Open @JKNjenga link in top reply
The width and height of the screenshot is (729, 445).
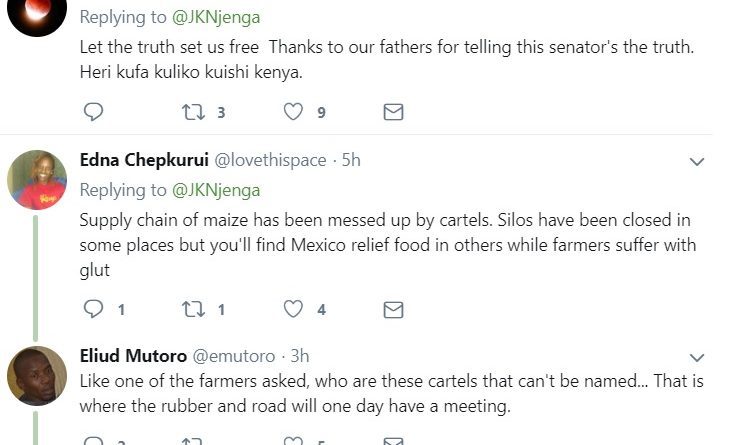(216, 18)
